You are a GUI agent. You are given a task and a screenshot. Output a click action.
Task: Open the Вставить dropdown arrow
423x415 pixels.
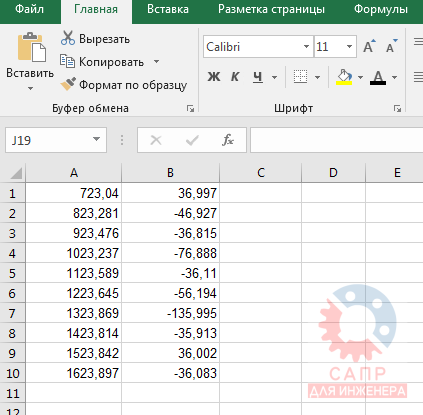(x=30, y=89)
